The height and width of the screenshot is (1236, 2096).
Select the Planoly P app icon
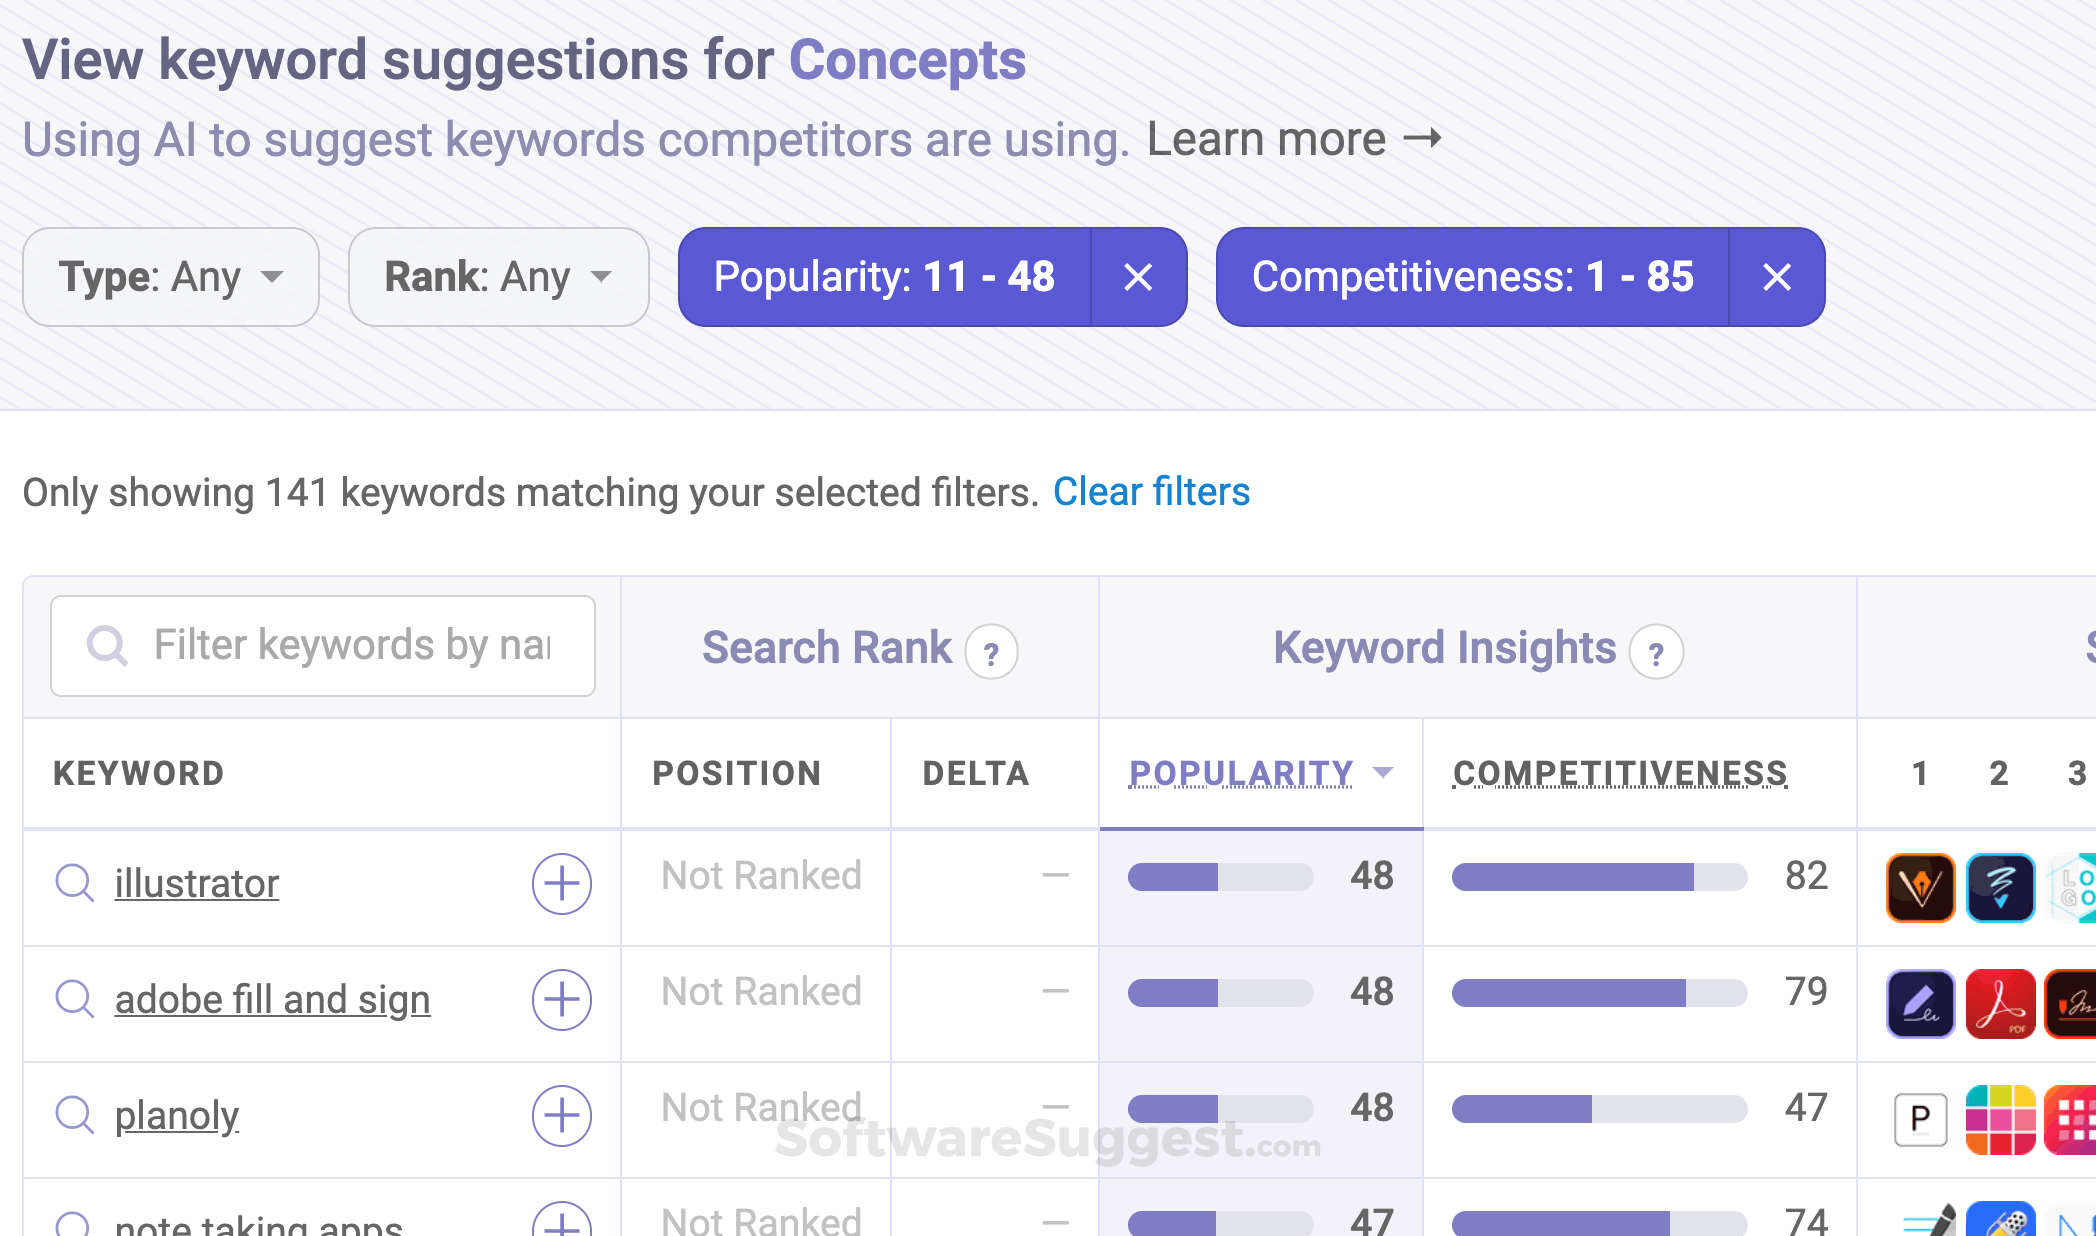(1920, 1119)
